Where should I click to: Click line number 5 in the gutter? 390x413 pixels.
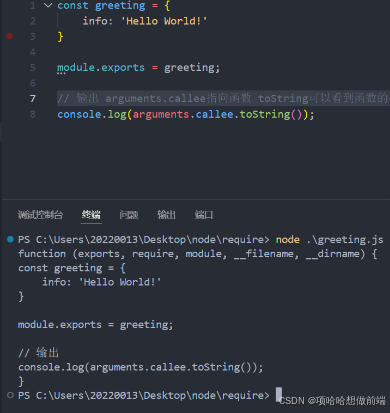tap(33, 68)
